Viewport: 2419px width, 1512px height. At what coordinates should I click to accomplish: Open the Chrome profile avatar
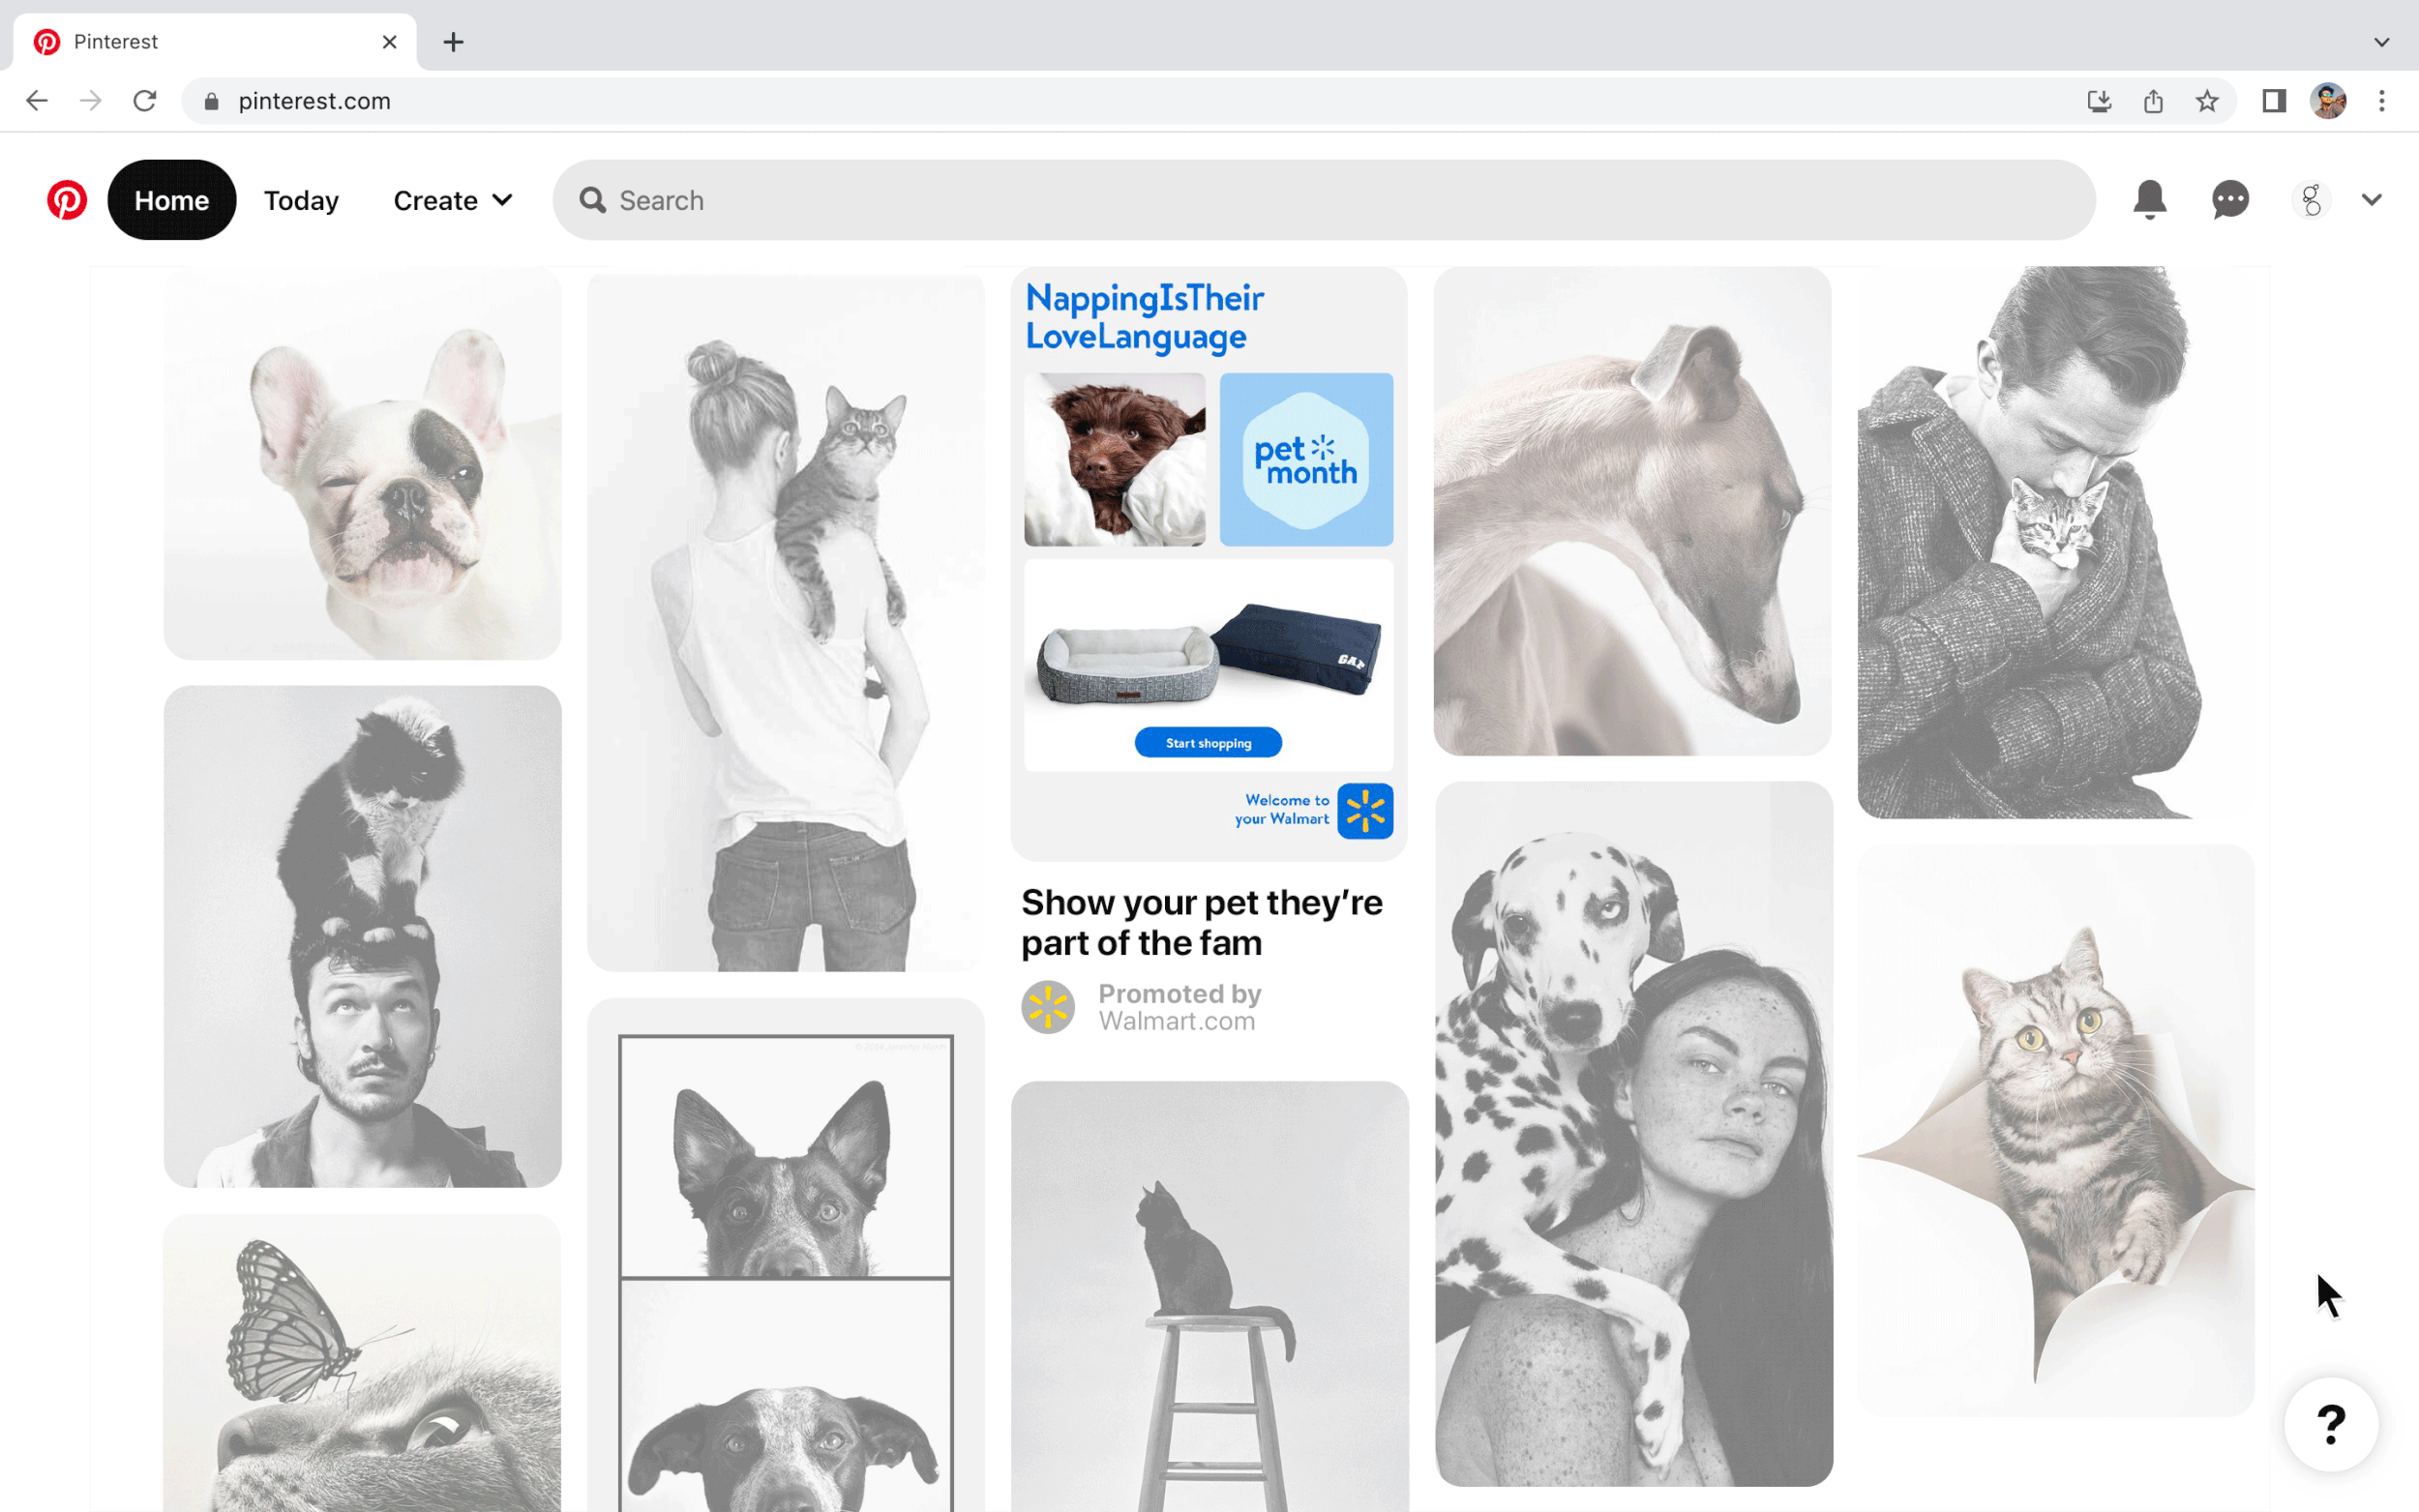click(2328, 101)
